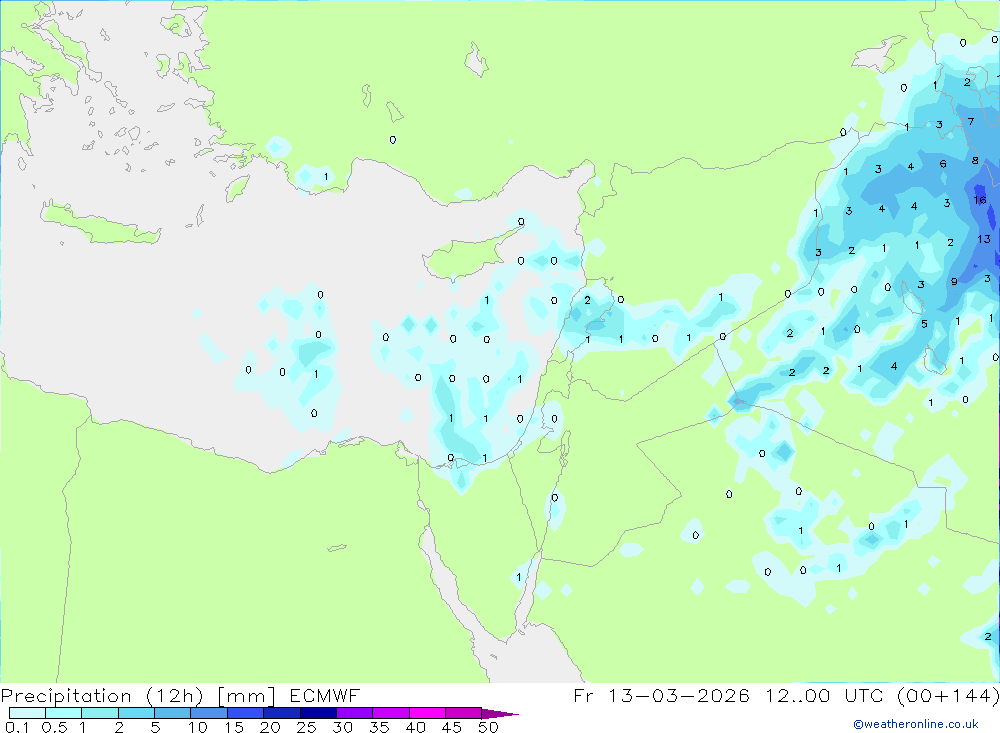Click the 40–45 mm magenta legend box

click(x=427, y=713)
